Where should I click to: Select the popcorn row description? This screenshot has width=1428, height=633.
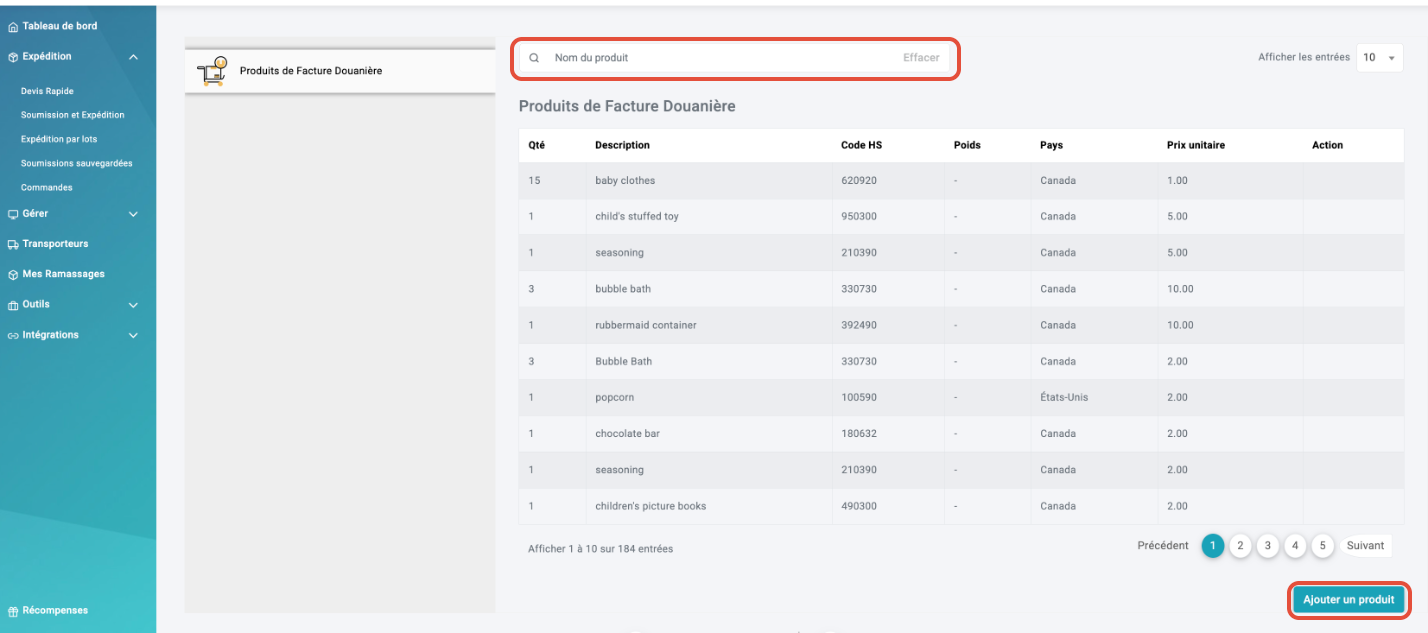615,398
